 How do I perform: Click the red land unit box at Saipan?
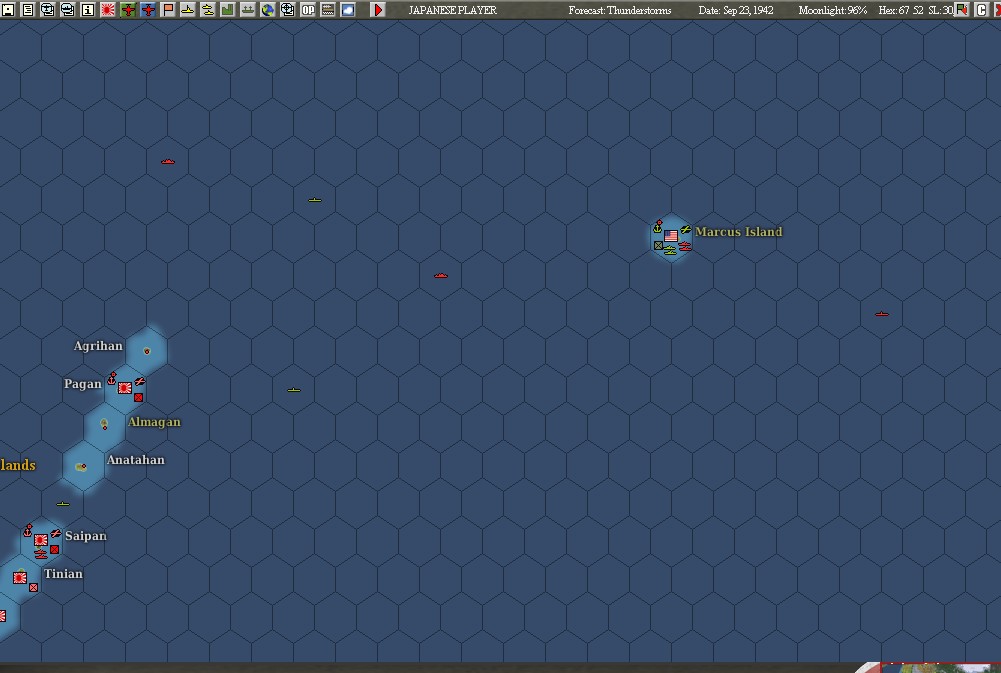(55, 549)
